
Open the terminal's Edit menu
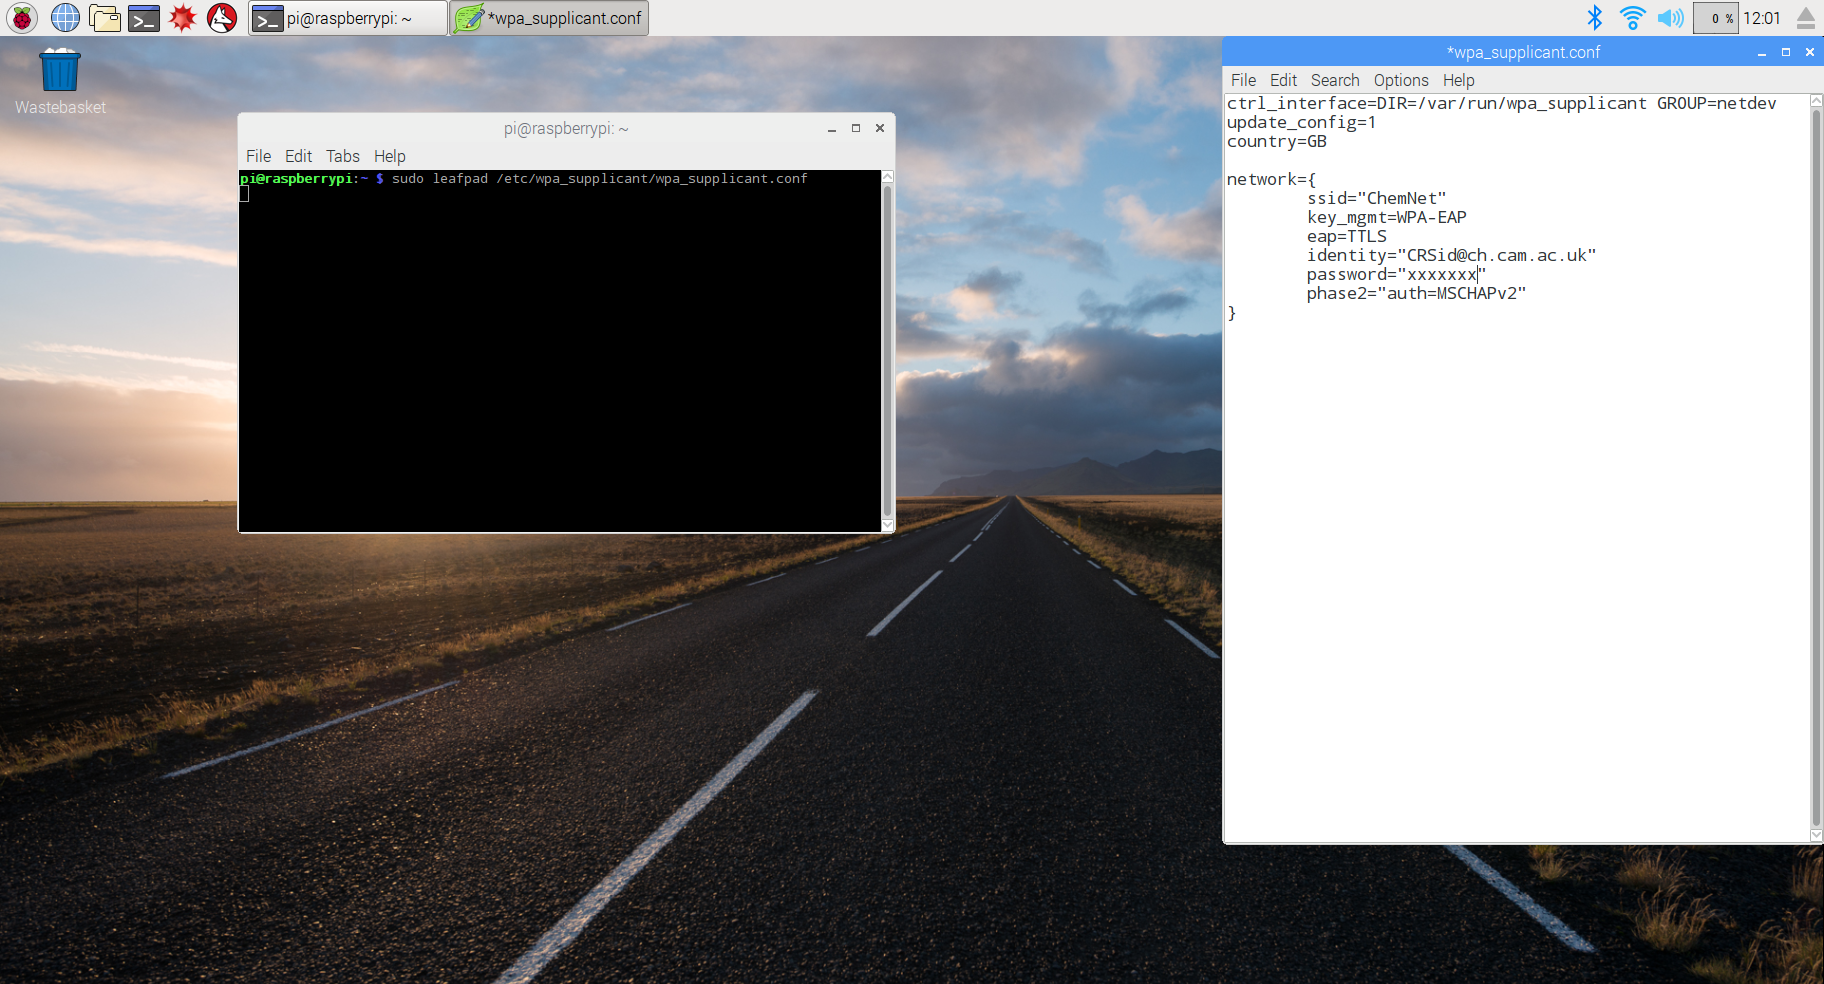pyautogui.click(x=298, y=156)
